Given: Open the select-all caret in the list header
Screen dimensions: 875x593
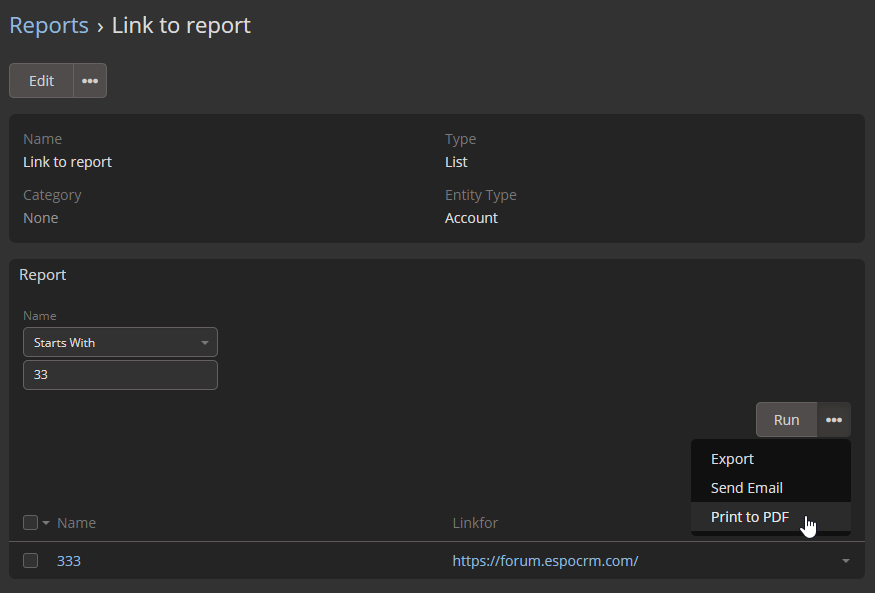Looking at the screenshot, I should click(x=46, y=523).
